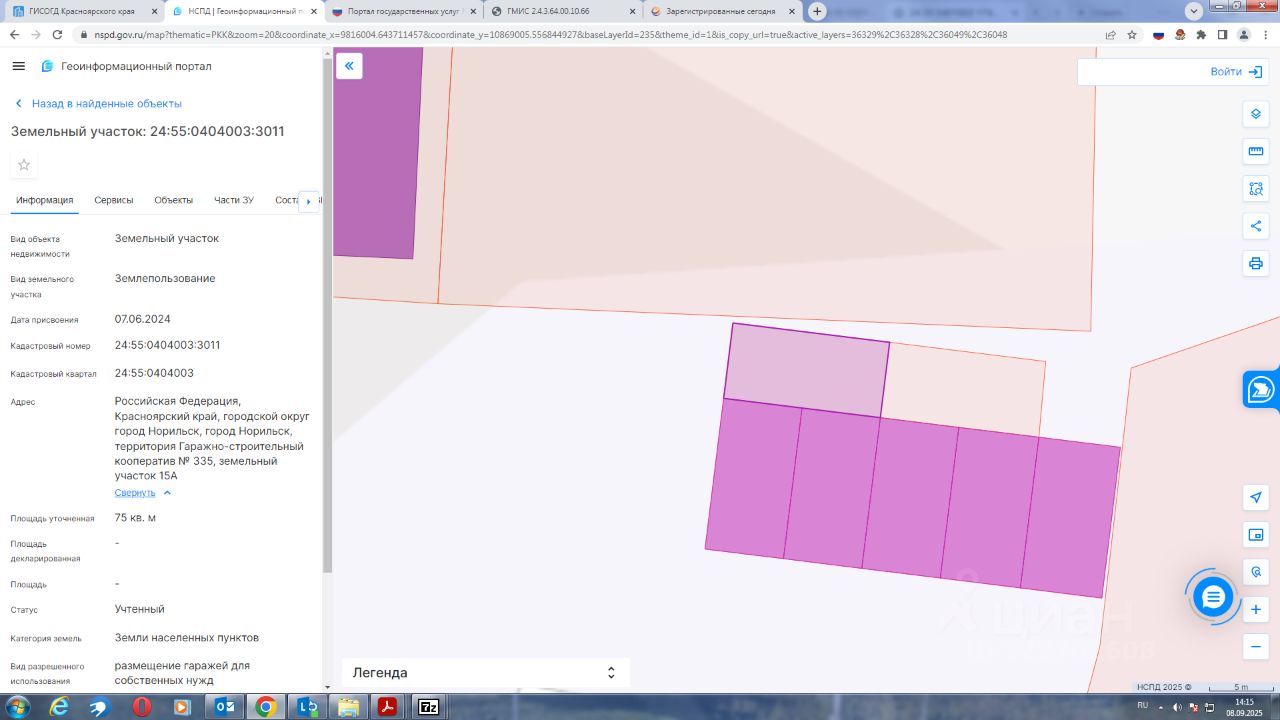Screen dimensions: 1280x720
Task: Select the Информация tab
Action: [x=44, y=200]
